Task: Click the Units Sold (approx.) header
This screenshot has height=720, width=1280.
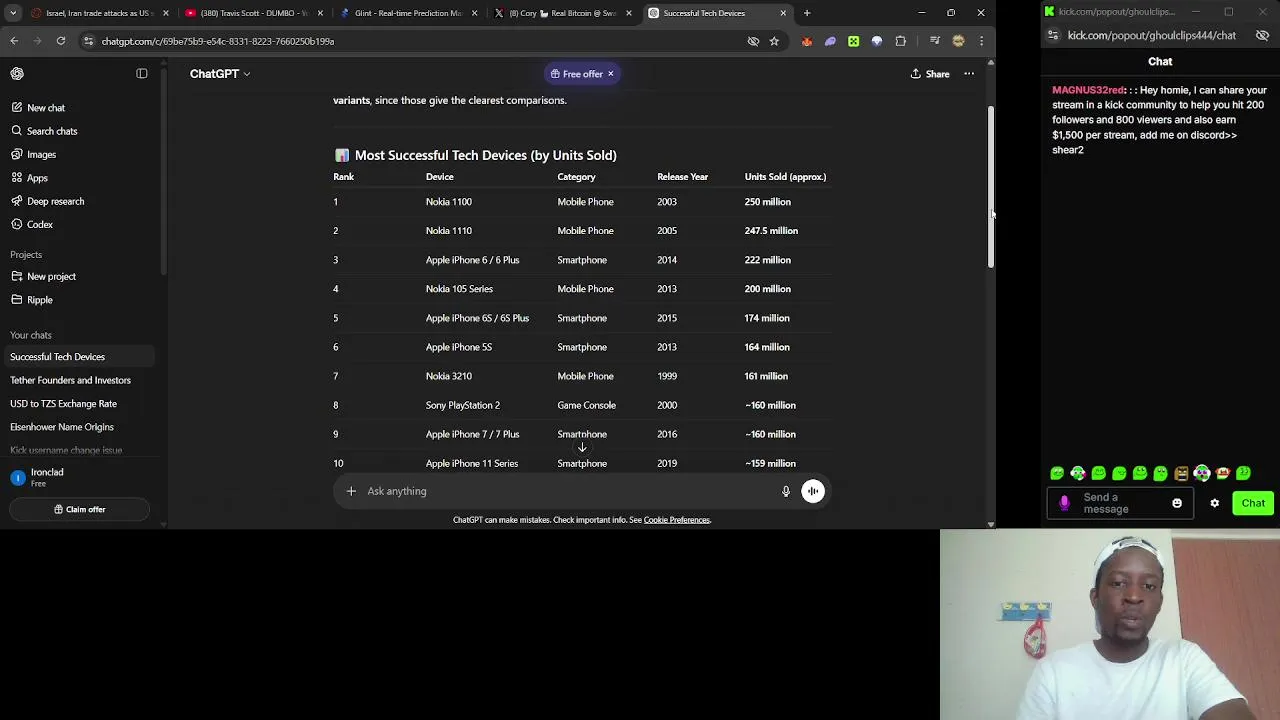Action: pos(785,177)
